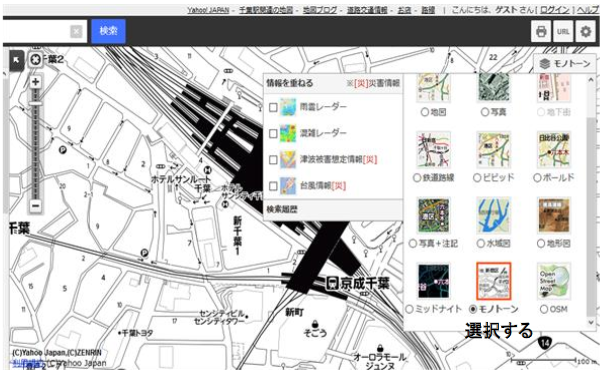The width and height of the screenshot is (604, 377).
Task: Click the 京成千葉 station icon on the map
Action: tap(332, 283)
